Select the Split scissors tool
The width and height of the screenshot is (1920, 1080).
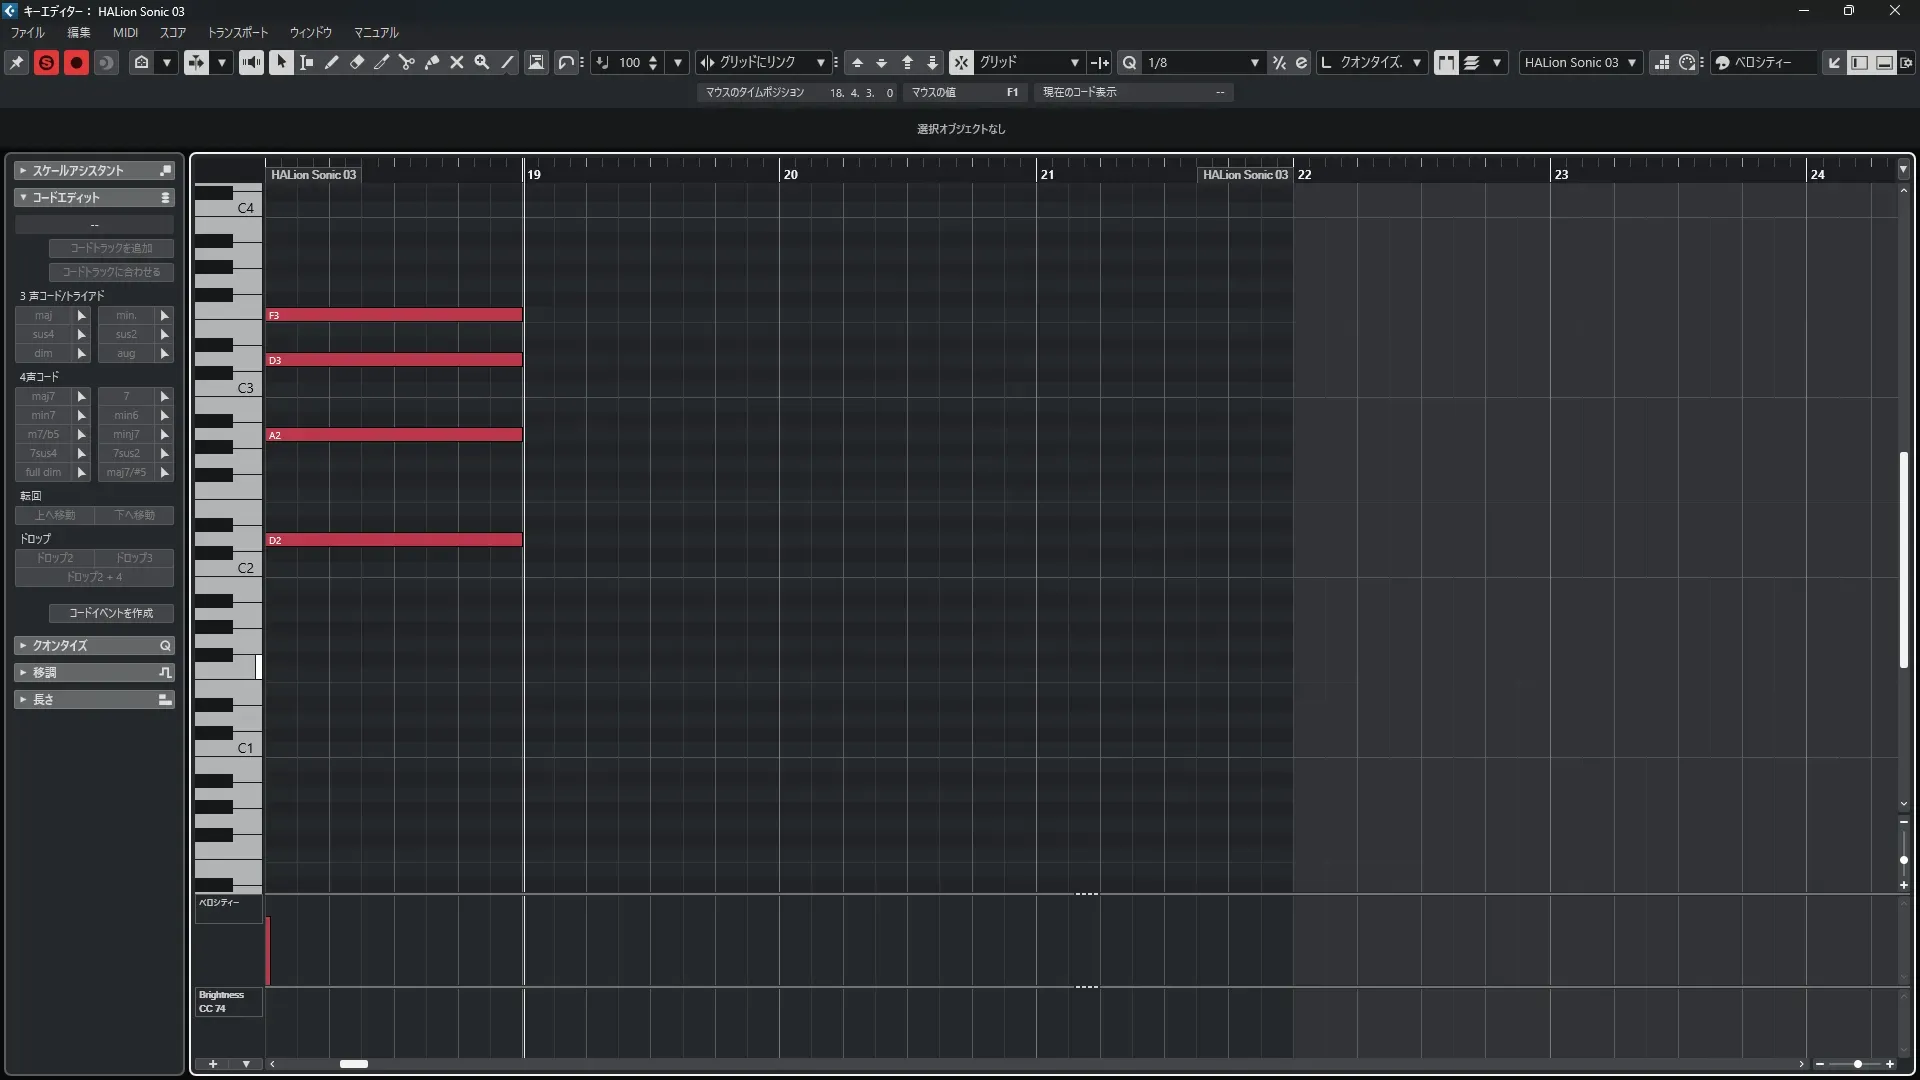(407, 62)
